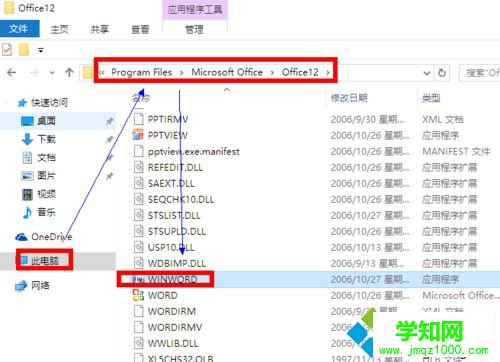Click the New Folder icon in quick access toolbar
The height and width of the screenshot is (362, 500).
coord(24,50)
